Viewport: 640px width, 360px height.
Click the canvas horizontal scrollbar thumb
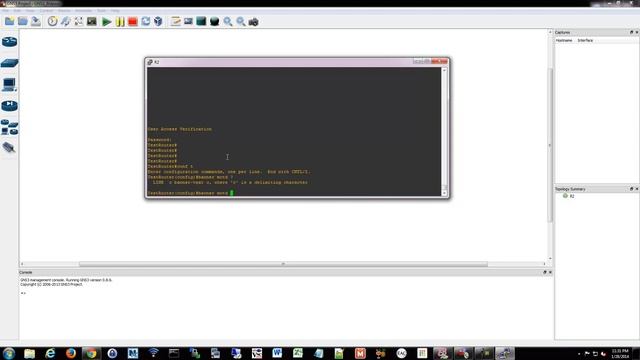[x=283, y=264]
